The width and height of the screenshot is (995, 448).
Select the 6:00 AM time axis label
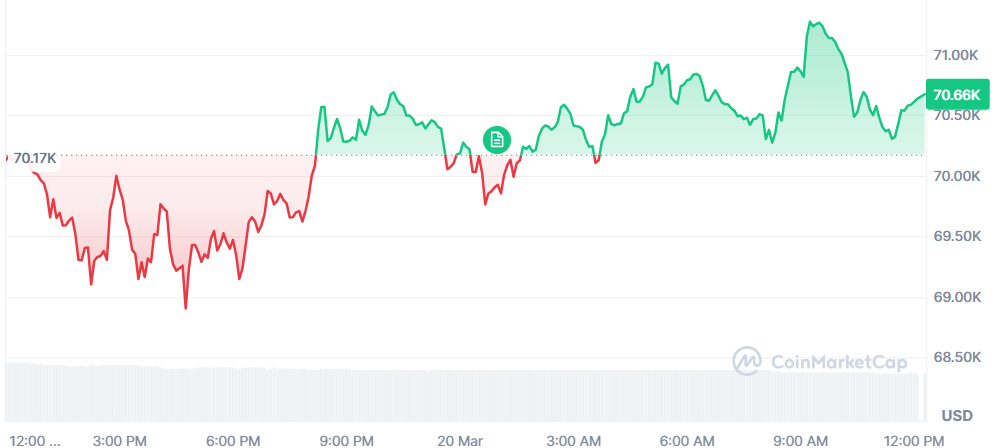pyautogui.click(x=690, y=440)
